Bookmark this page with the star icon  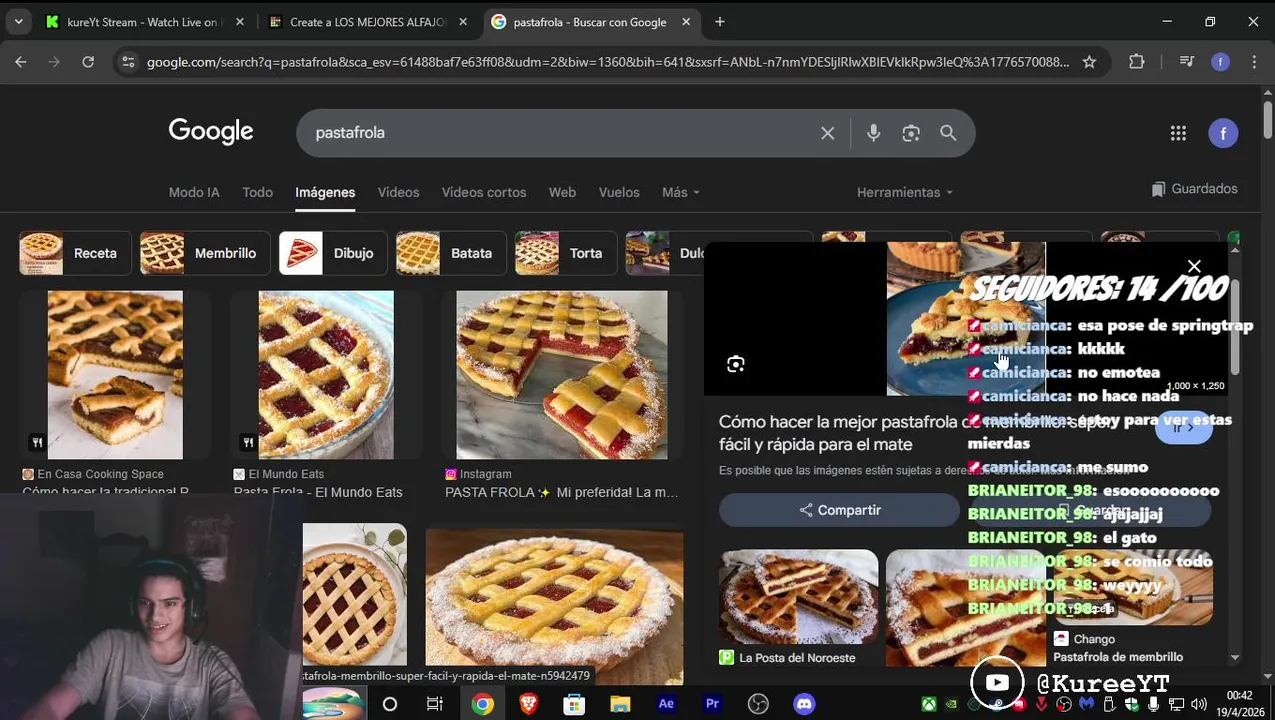pos(1089,62)
